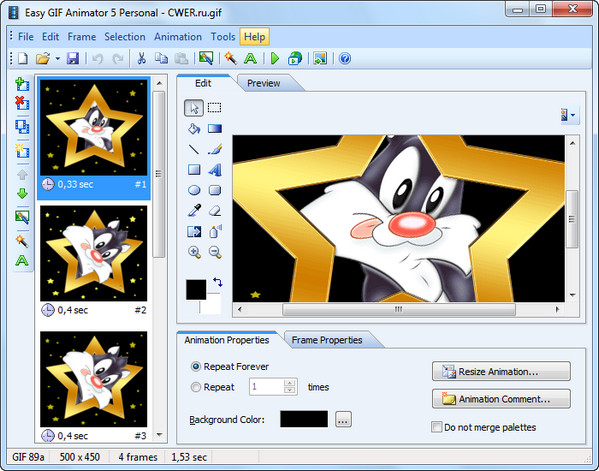
Task: Select the rectangular selection tool
Action: [x=214, y=108]
